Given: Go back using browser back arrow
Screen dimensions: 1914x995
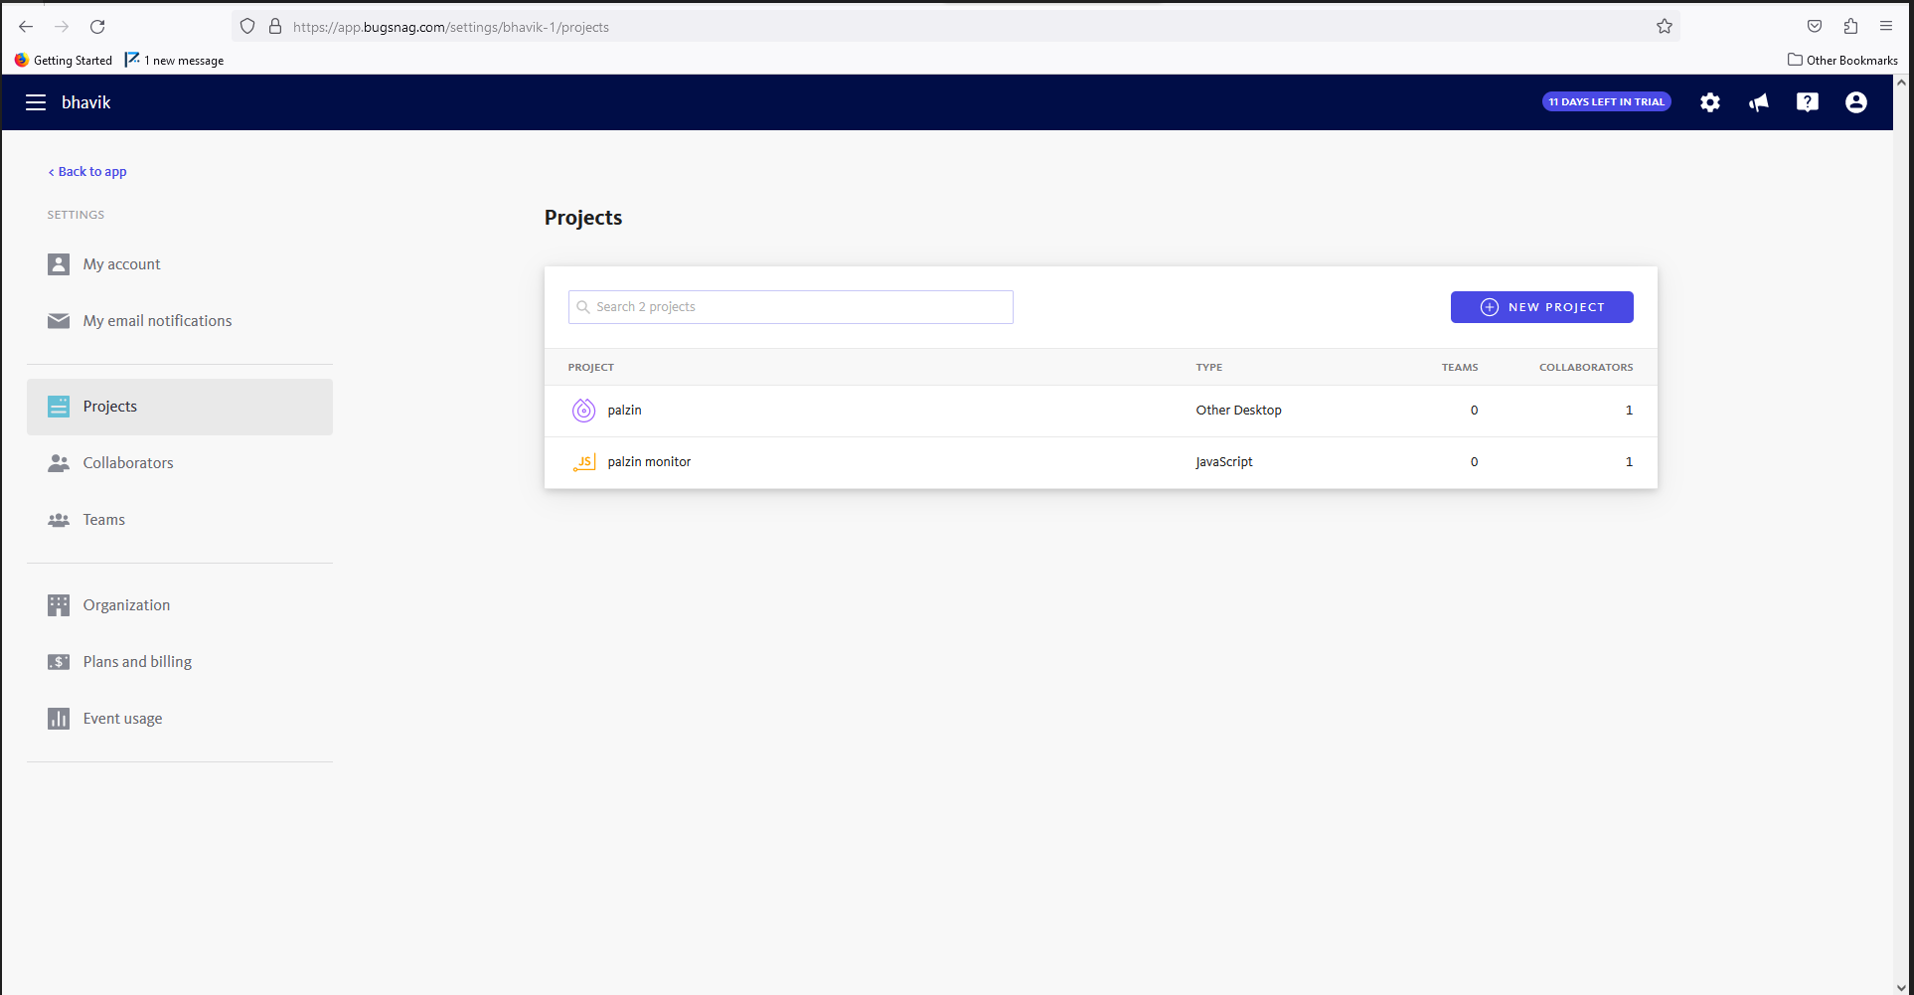Looking at the screenshot, I should click(x=26, y=27).
